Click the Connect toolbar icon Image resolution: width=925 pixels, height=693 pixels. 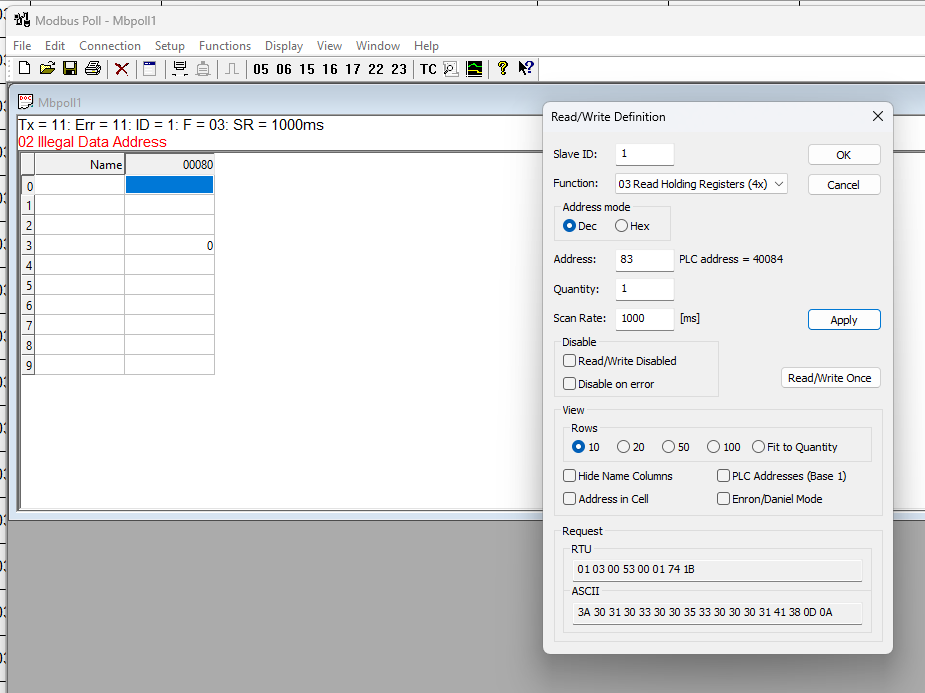pyautogui.click(x=180, y=69)
